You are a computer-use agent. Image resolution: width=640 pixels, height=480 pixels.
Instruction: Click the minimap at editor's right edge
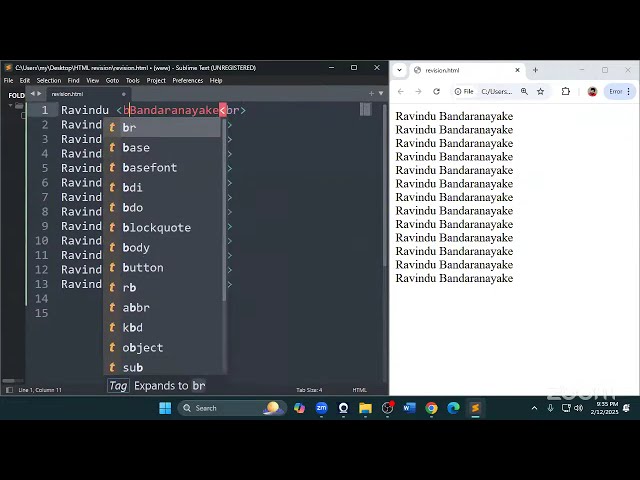(x=365, y=109)
